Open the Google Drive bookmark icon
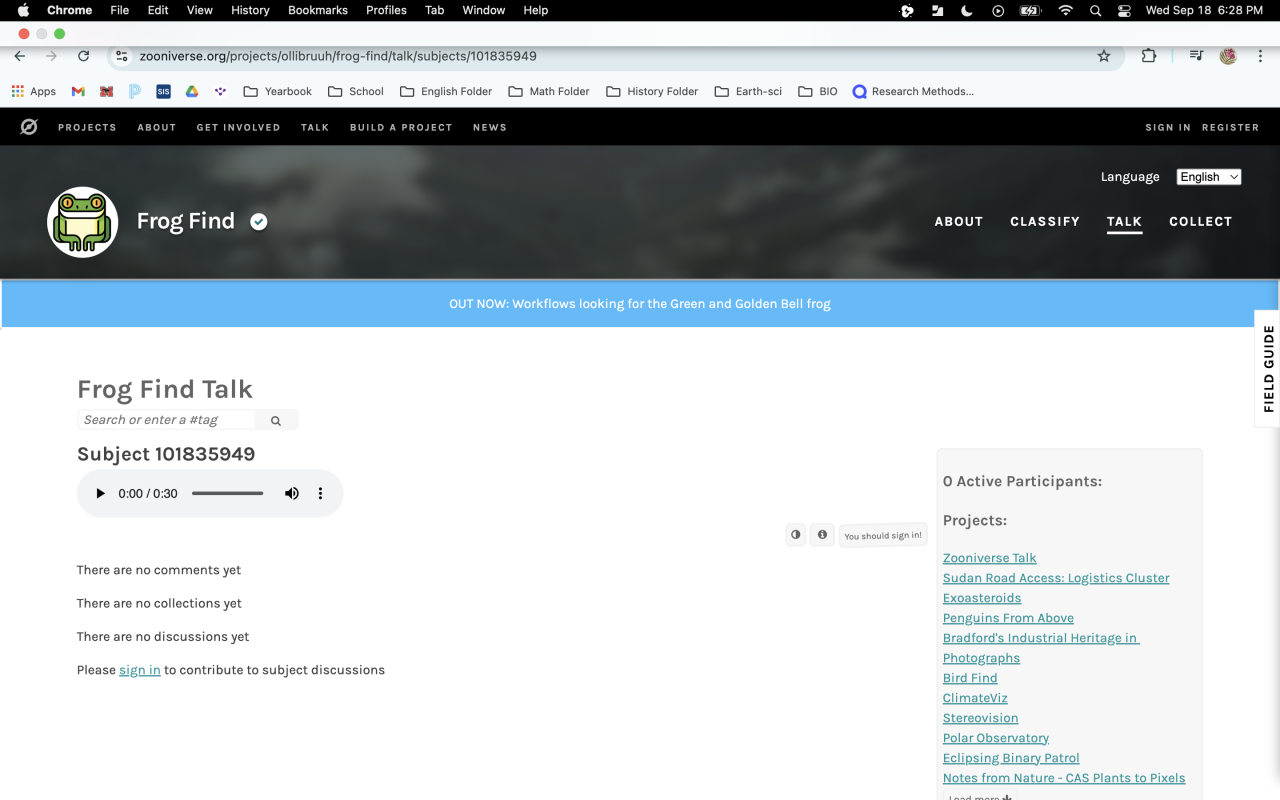 (192, 91)
